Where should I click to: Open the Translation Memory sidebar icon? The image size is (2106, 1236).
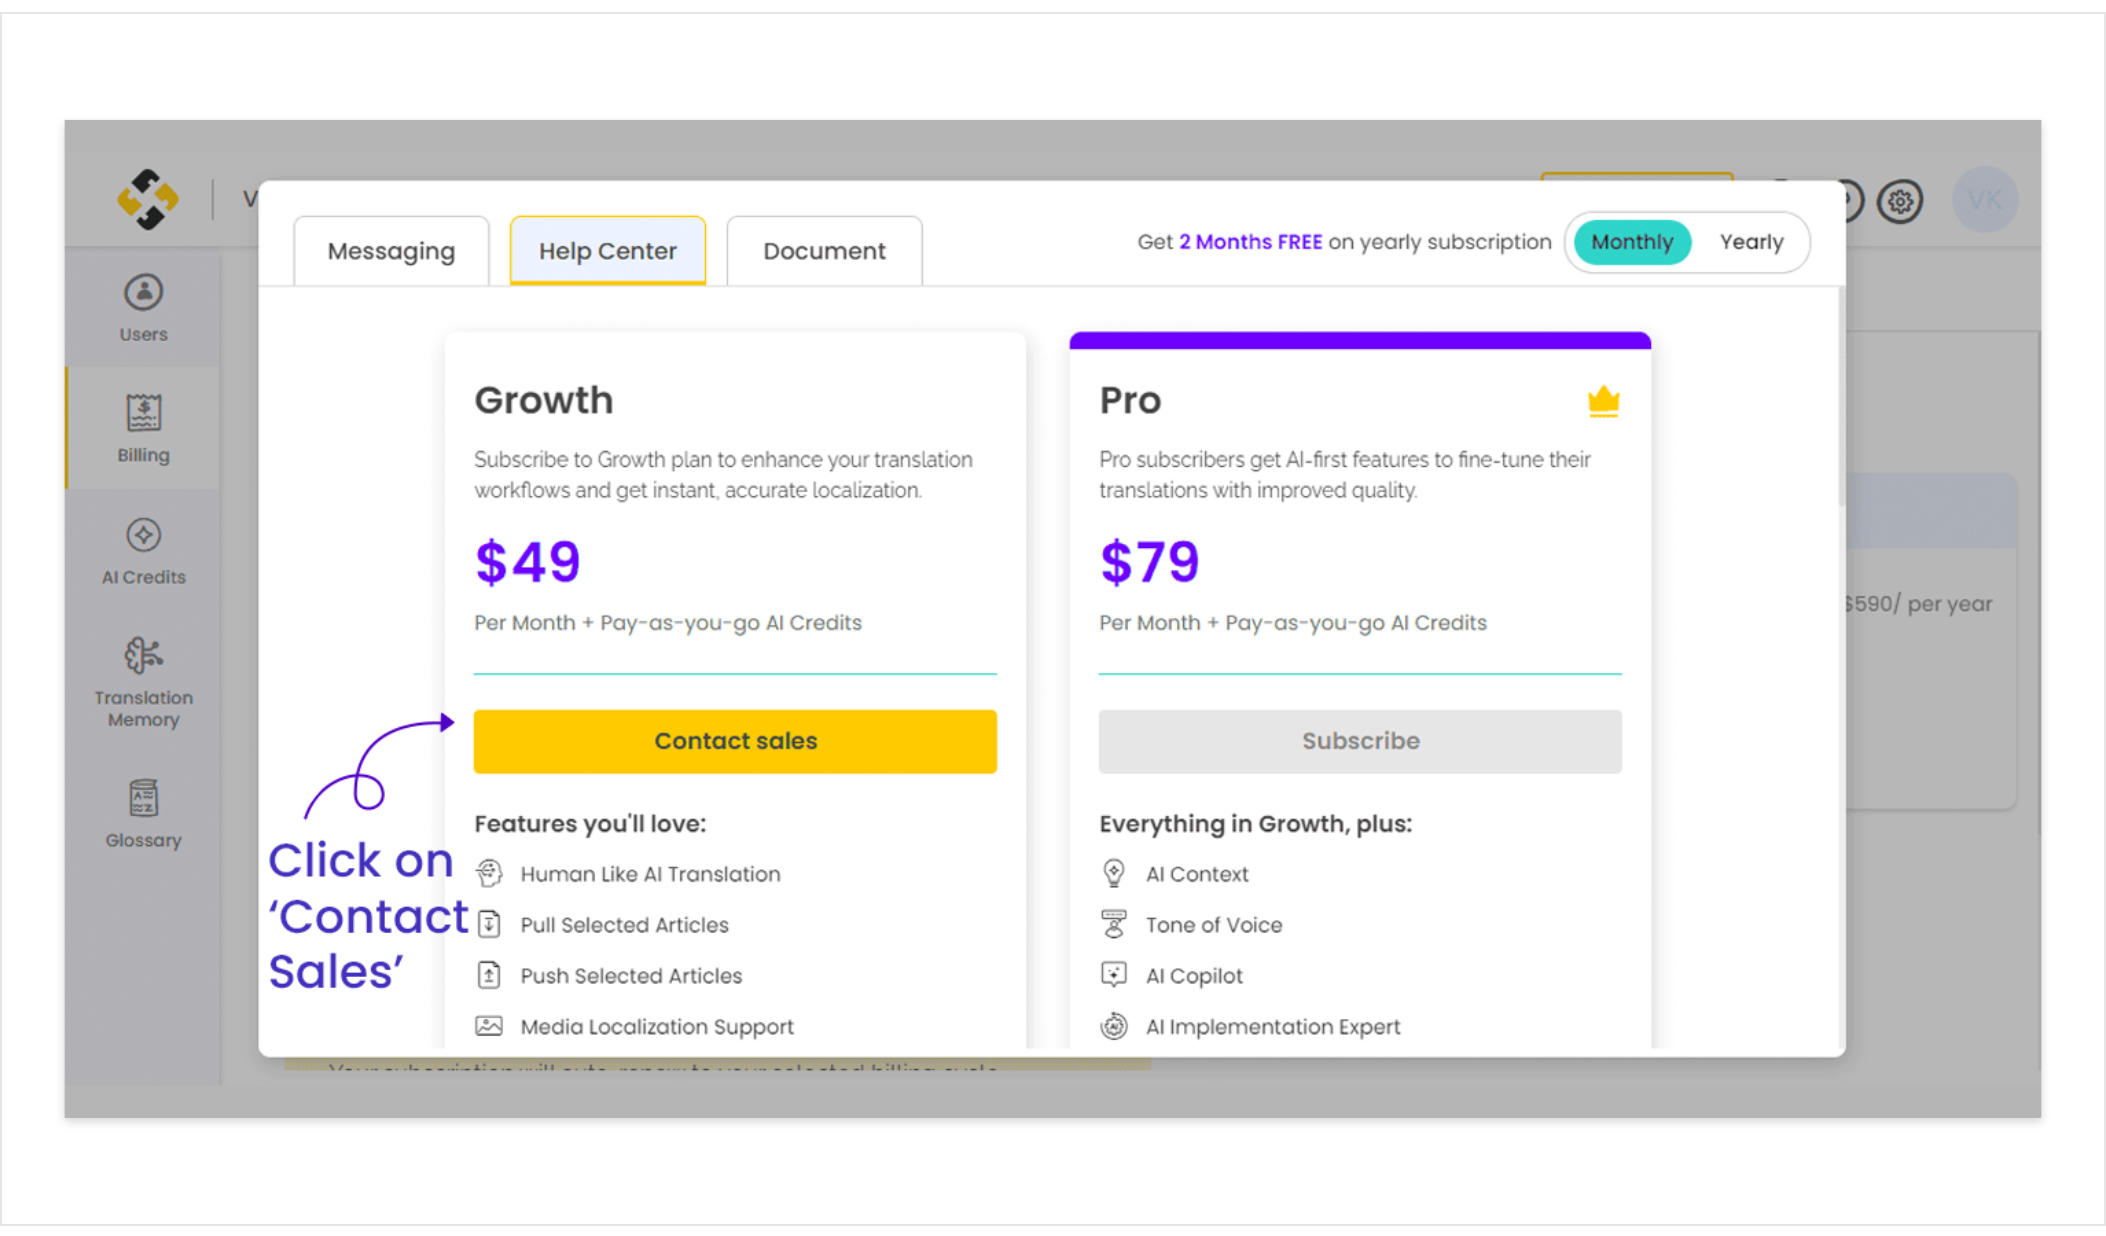(143, 682)
